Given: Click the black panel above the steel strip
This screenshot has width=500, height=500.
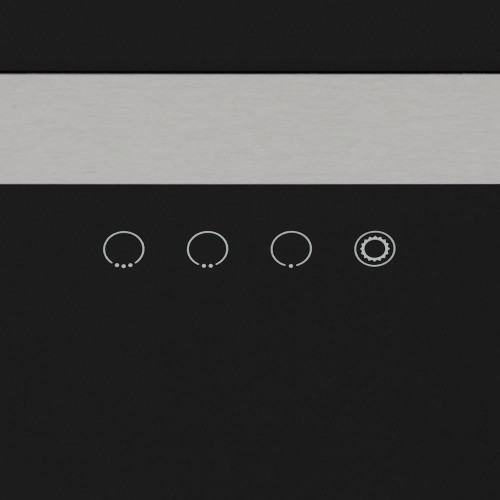Looking at the screenshot, I should point(250,36).
